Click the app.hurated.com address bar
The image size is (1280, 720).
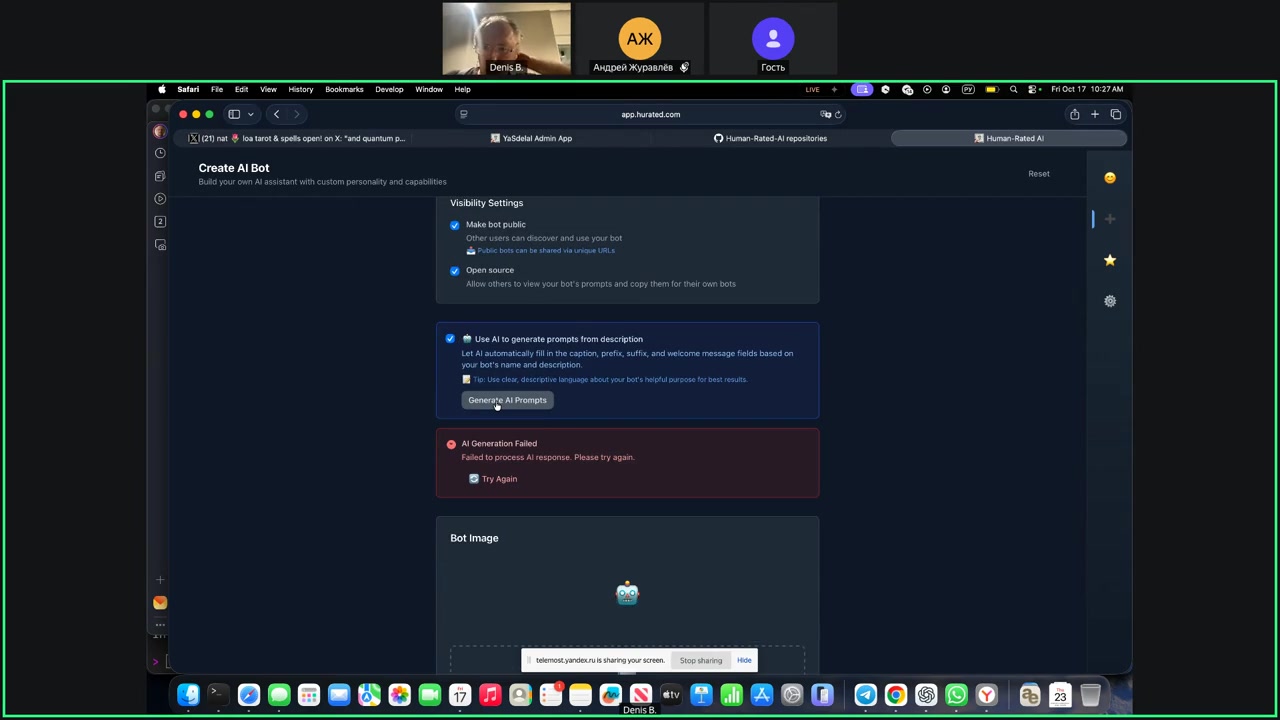(x=650, y=114)
